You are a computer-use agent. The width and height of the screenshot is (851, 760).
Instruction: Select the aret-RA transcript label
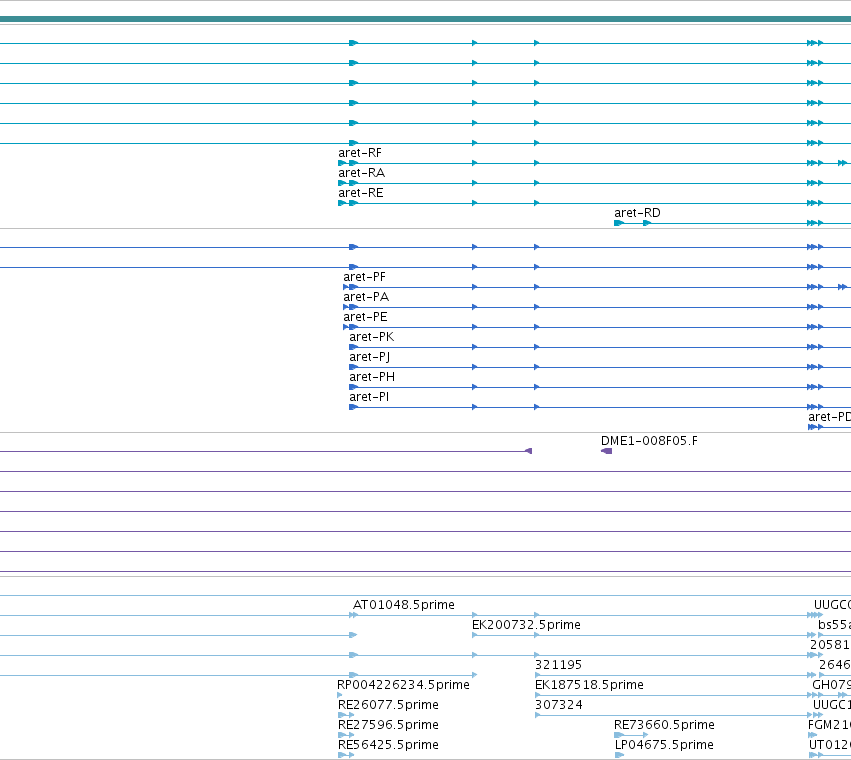coord(361,173)
